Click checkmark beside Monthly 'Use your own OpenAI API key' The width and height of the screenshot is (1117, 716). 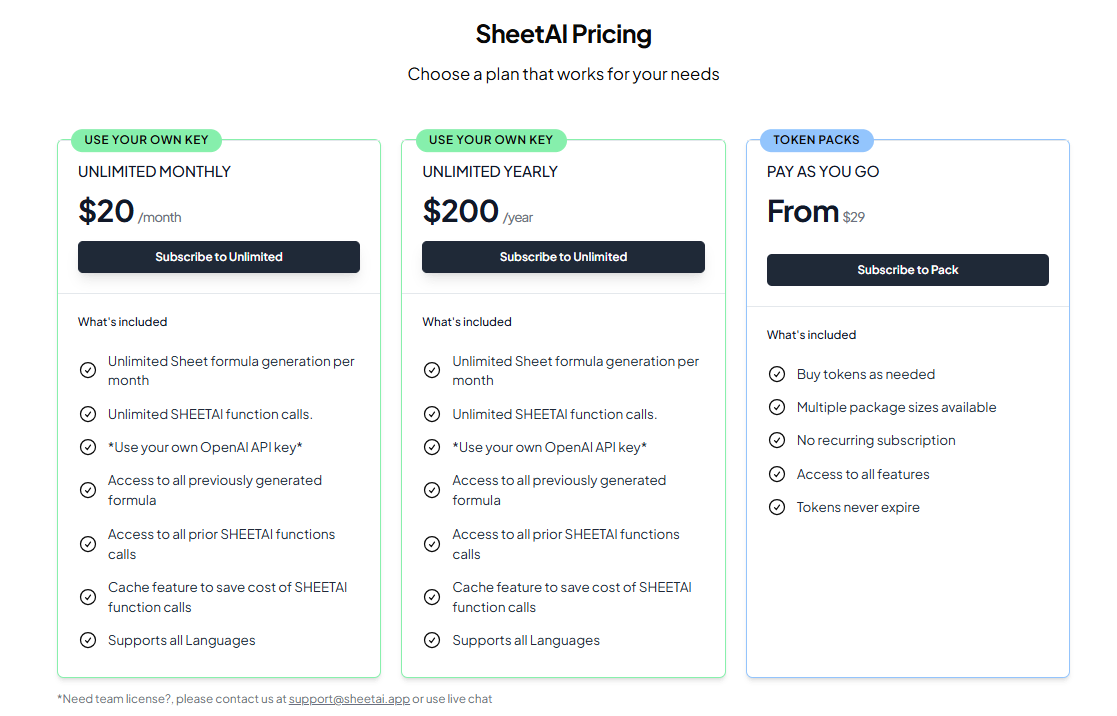tap(88, 447)
